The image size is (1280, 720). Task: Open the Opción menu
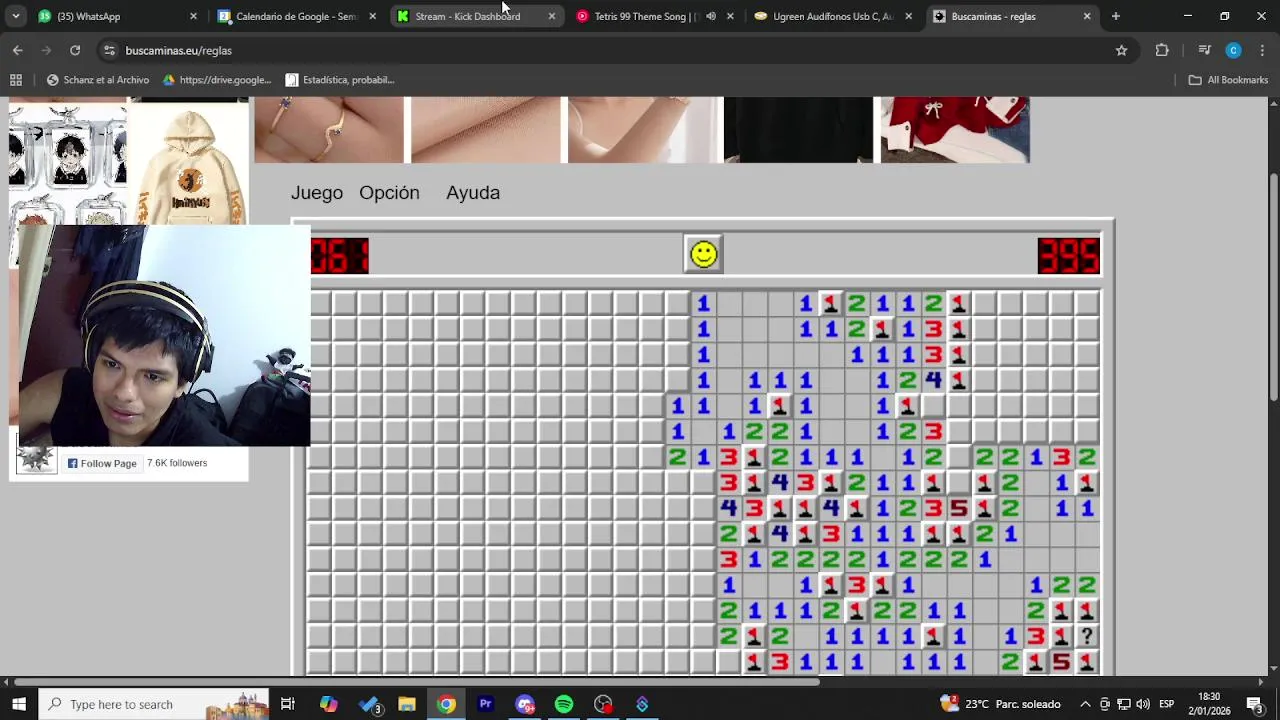(389, 193)
